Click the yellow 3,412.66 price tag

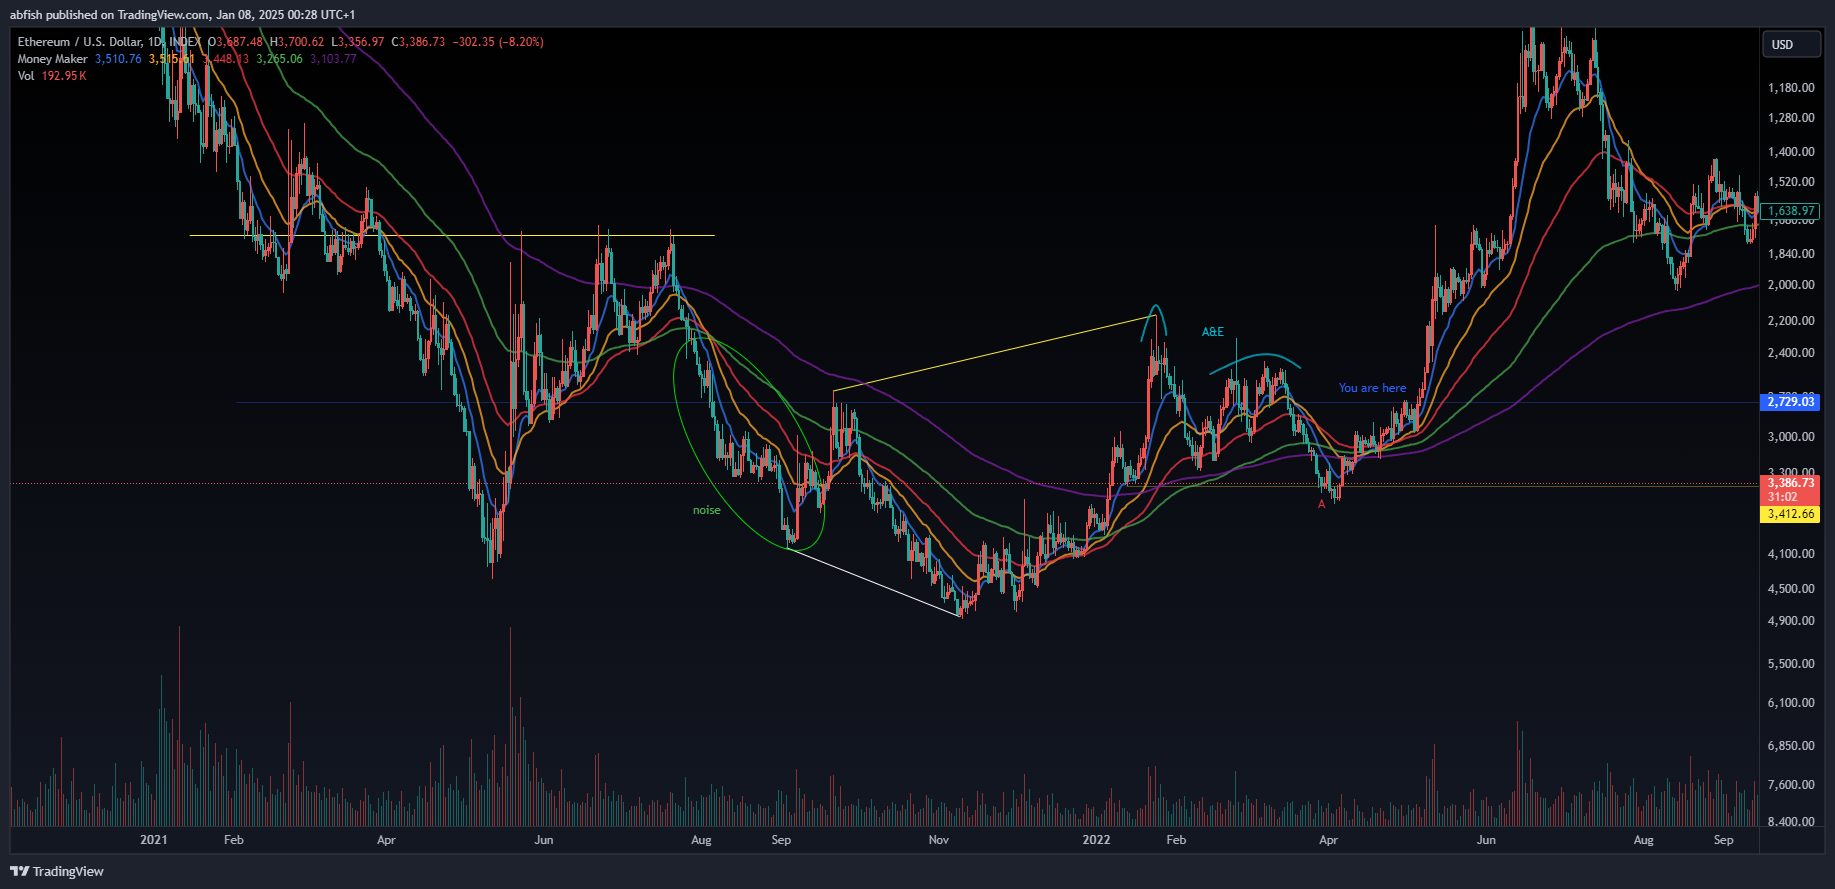[x=1790, y=514]
